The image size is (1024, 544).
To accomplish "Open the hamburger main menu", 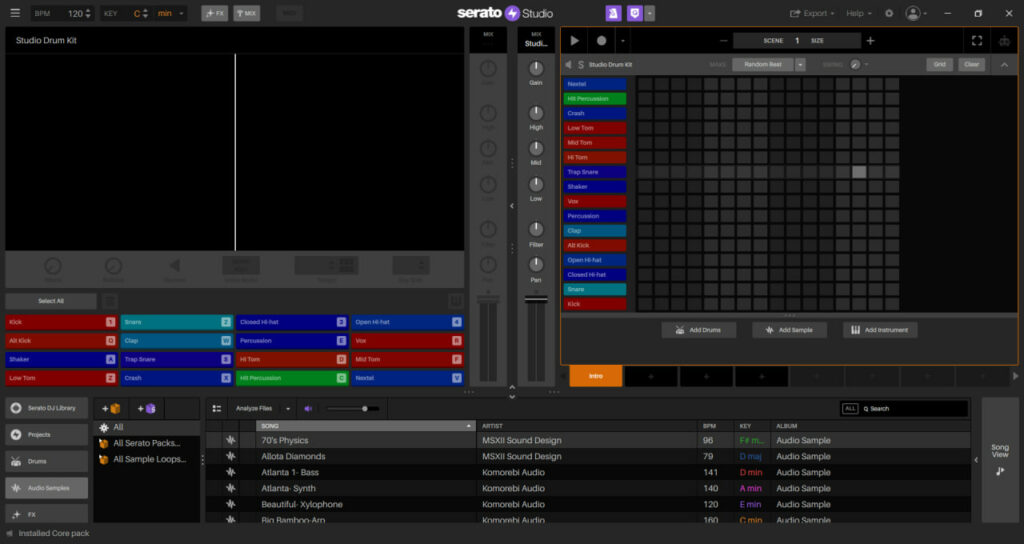I will tap(15, 13).
